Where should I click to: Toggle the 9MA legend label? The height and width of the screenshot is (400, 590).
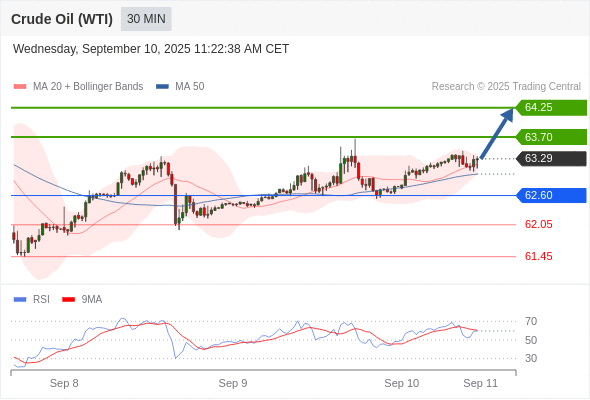click(92, 300)
